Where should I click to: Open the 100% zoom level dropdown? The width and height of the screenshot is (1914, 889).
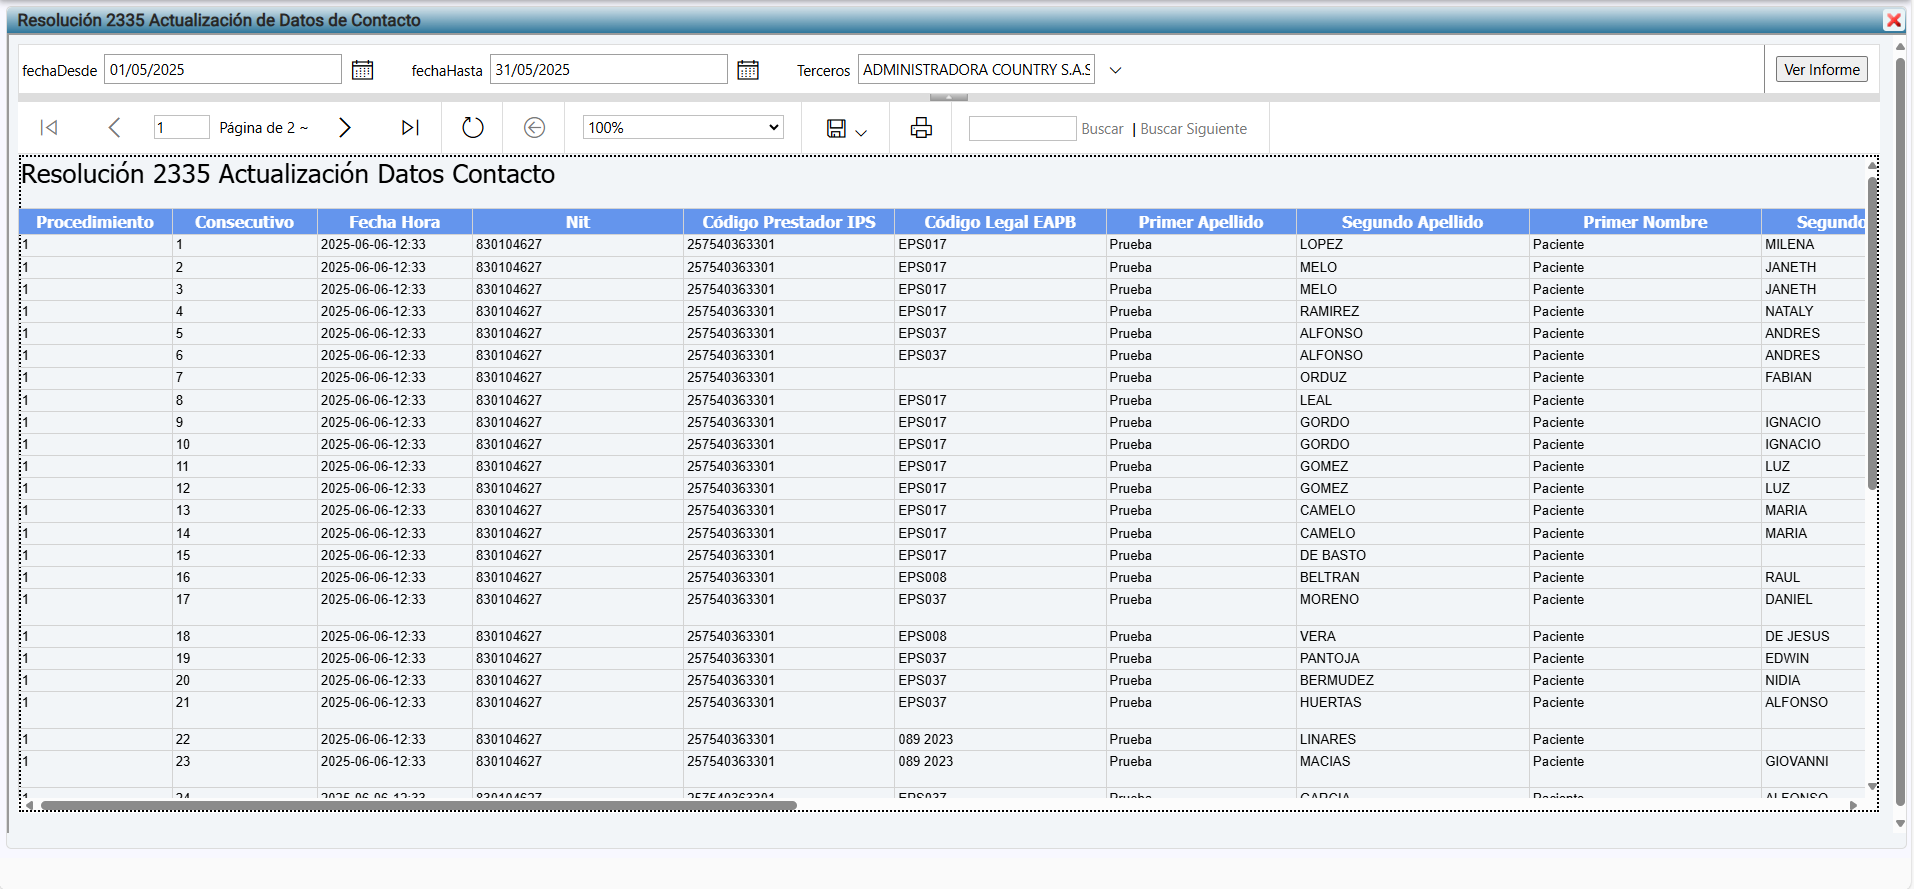coord(683,128)
